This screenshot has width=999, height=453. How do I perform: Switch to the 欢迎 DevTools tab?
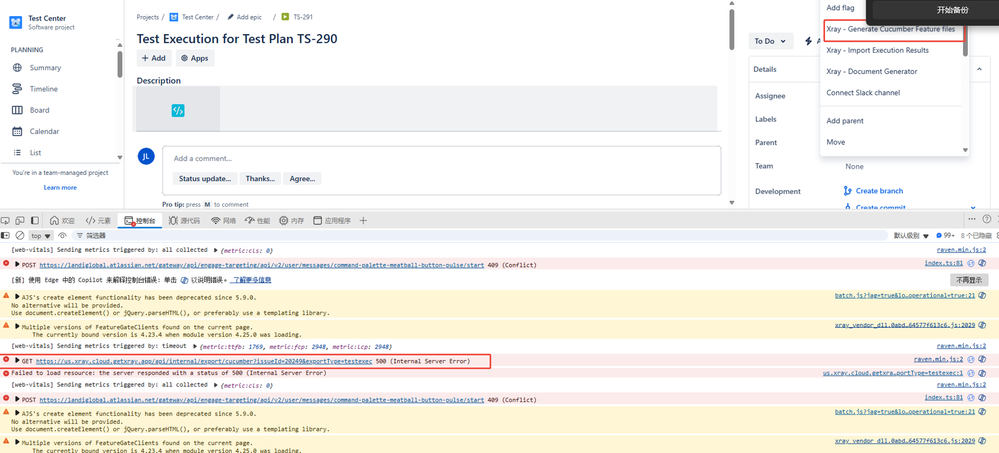62,220
